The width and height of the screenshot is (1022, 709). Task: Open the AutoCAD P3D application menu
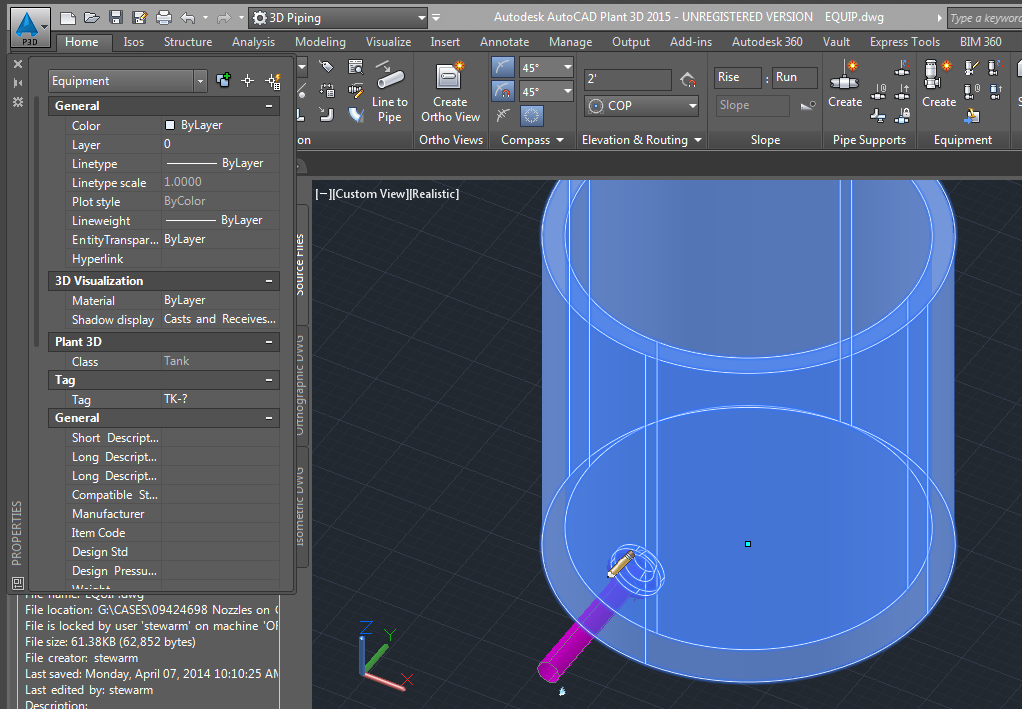(31, 27)
